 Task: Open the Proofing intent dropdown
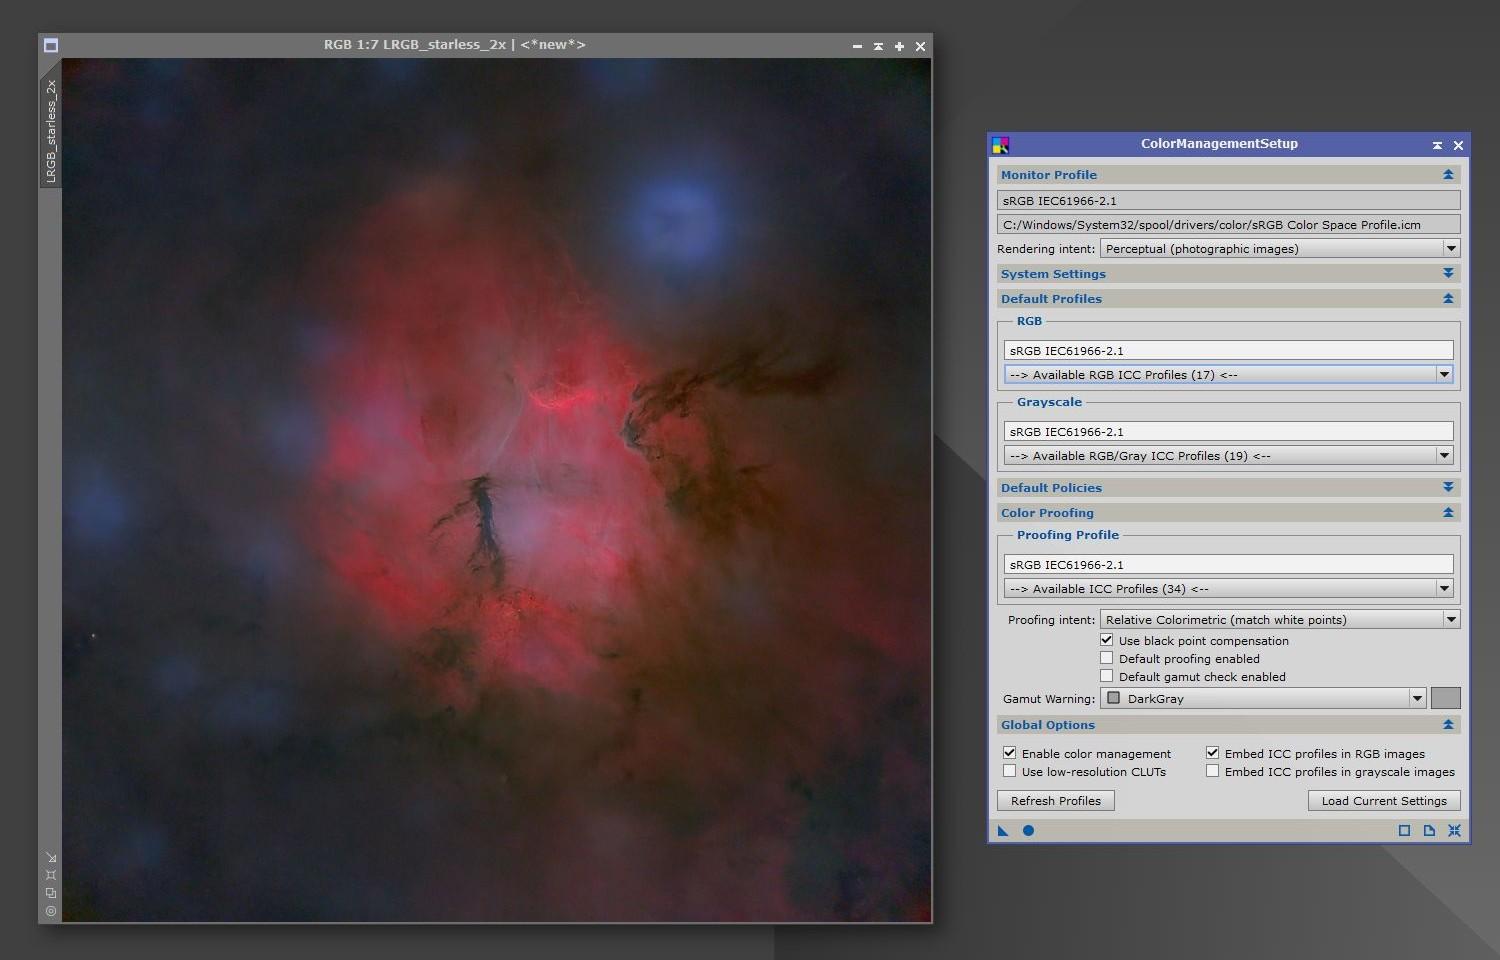(1280, 619)
